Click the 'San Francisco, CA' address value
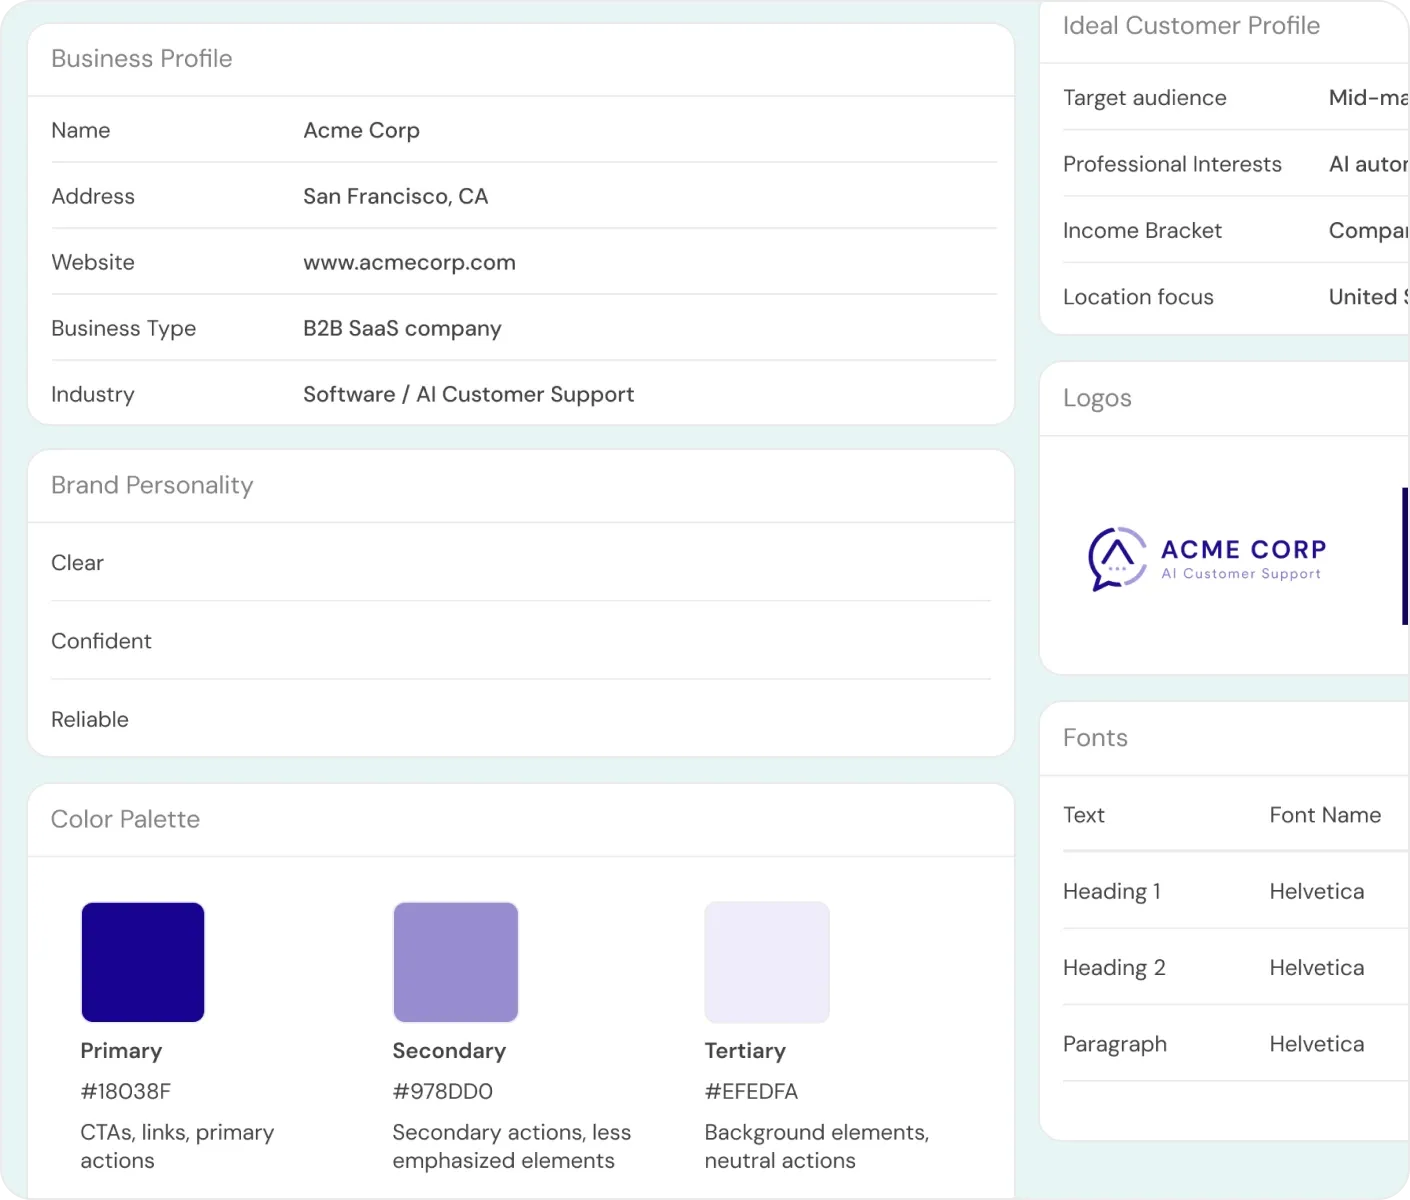Screen dimensions: 1410x1200 click(x=396, y=196)
